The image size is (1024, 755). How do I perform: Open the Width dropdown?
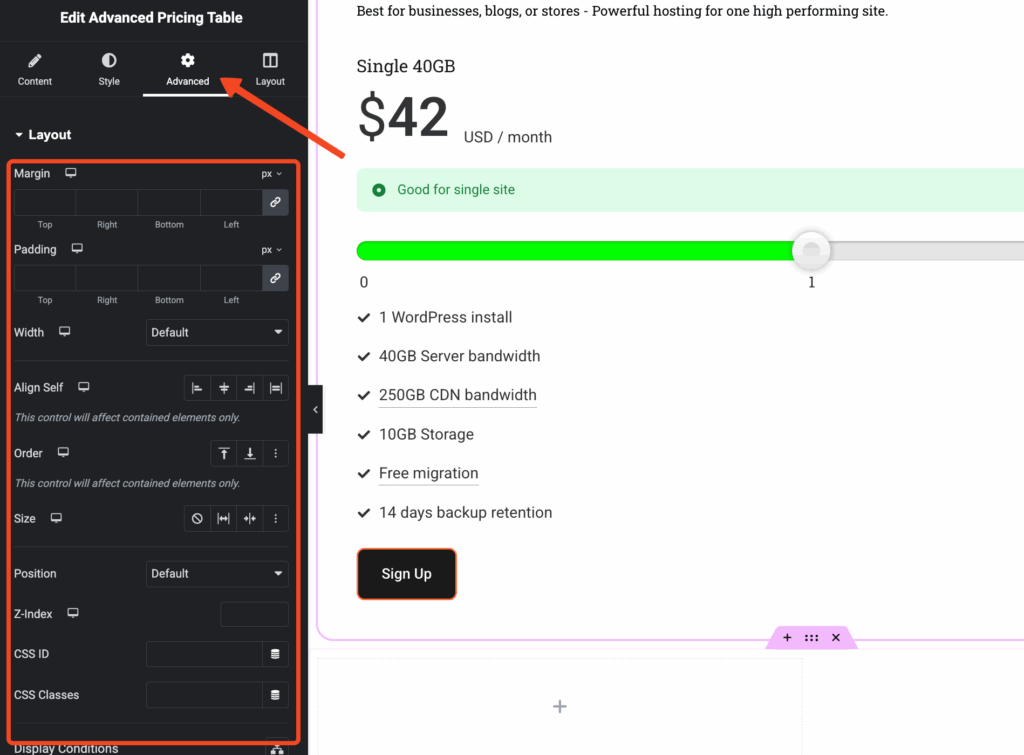[x=217, y=332]
